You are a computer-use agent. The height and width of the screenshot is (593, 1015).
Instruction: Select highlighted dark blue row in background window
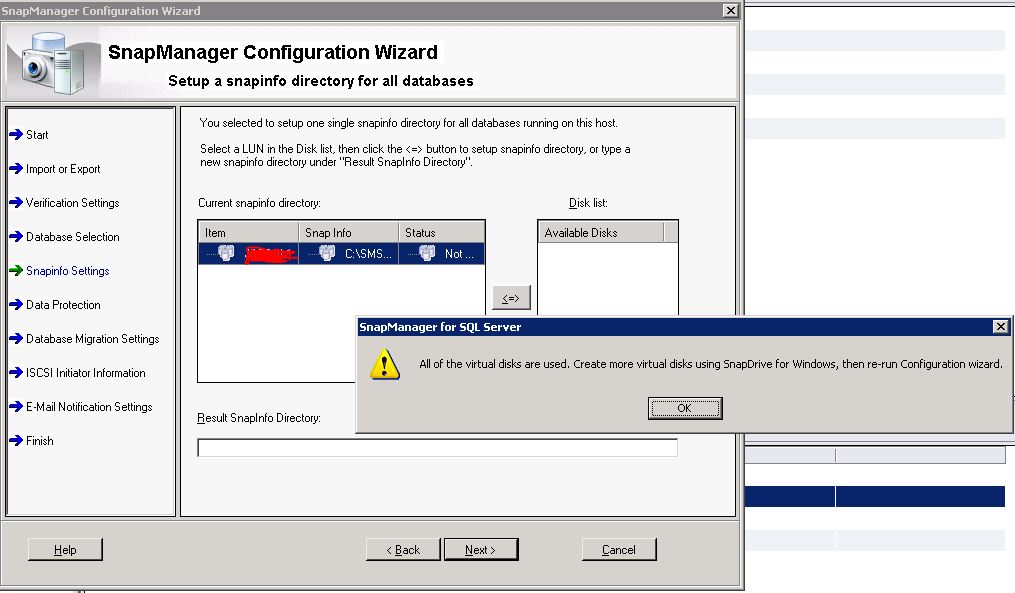(875, 497)
